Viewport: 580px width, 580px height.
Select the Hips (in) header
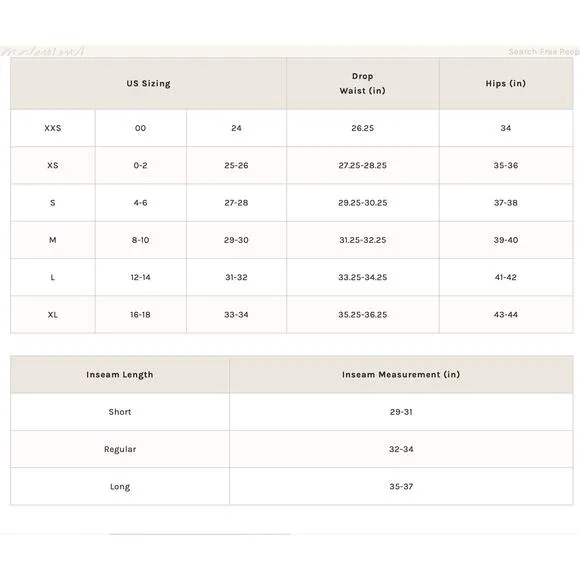click(x=506, y=84)
